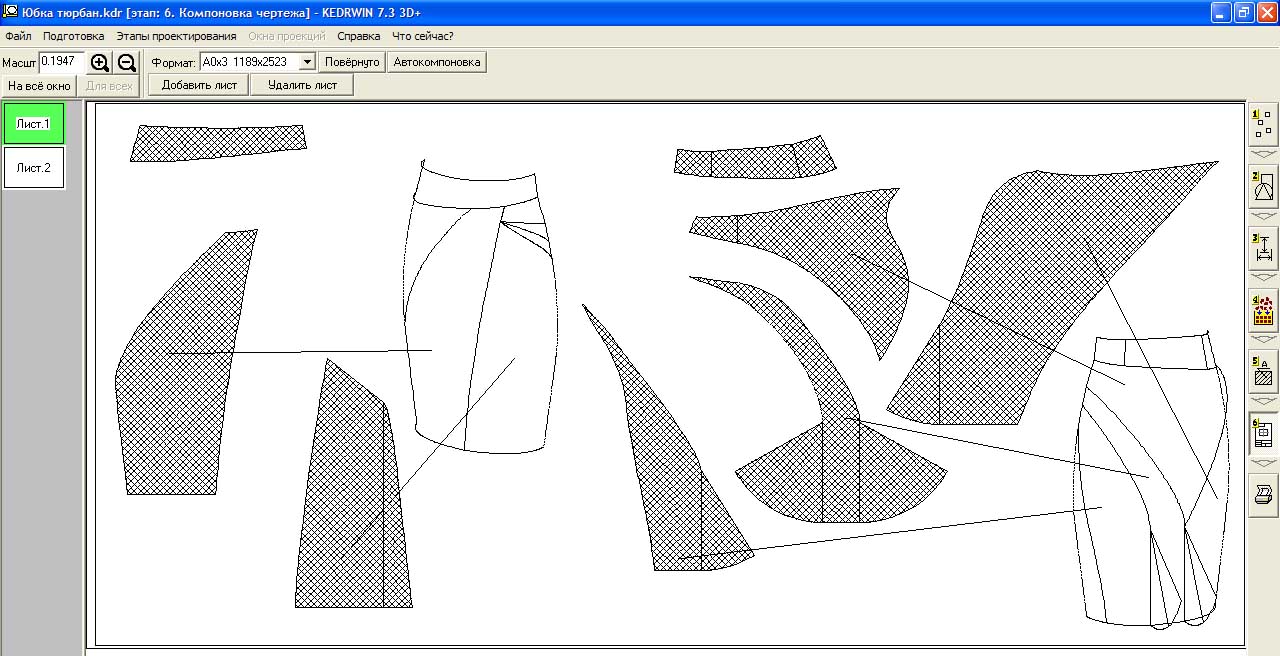Toggle the Повёрнуто rotated format button
1280x656 pixels.
pyautogui.click(x=352, y=62)
